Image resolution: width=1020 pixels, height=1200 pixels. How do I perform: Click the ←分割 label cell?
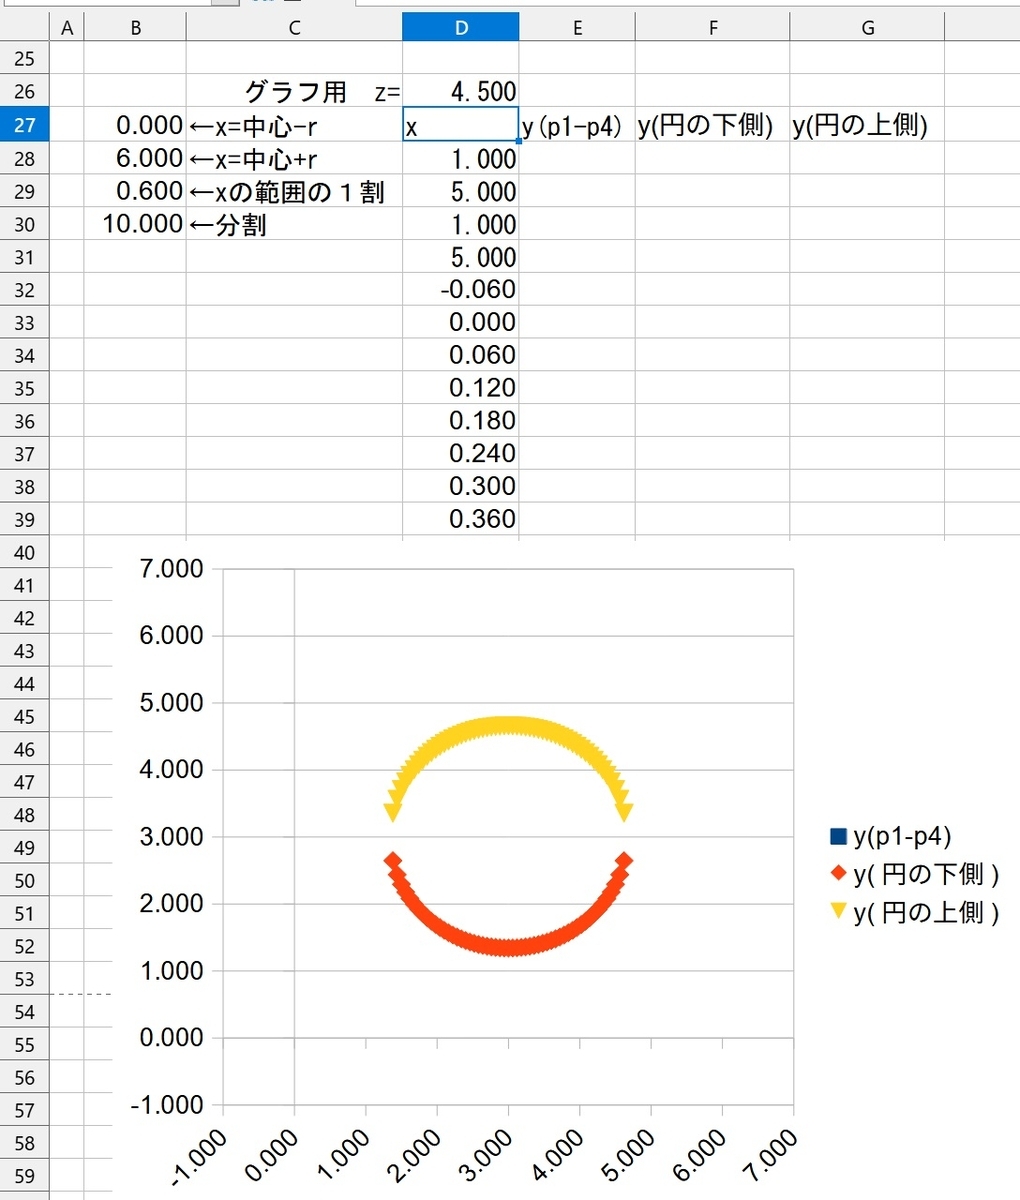pyautogui.click(x=294, y=224)
